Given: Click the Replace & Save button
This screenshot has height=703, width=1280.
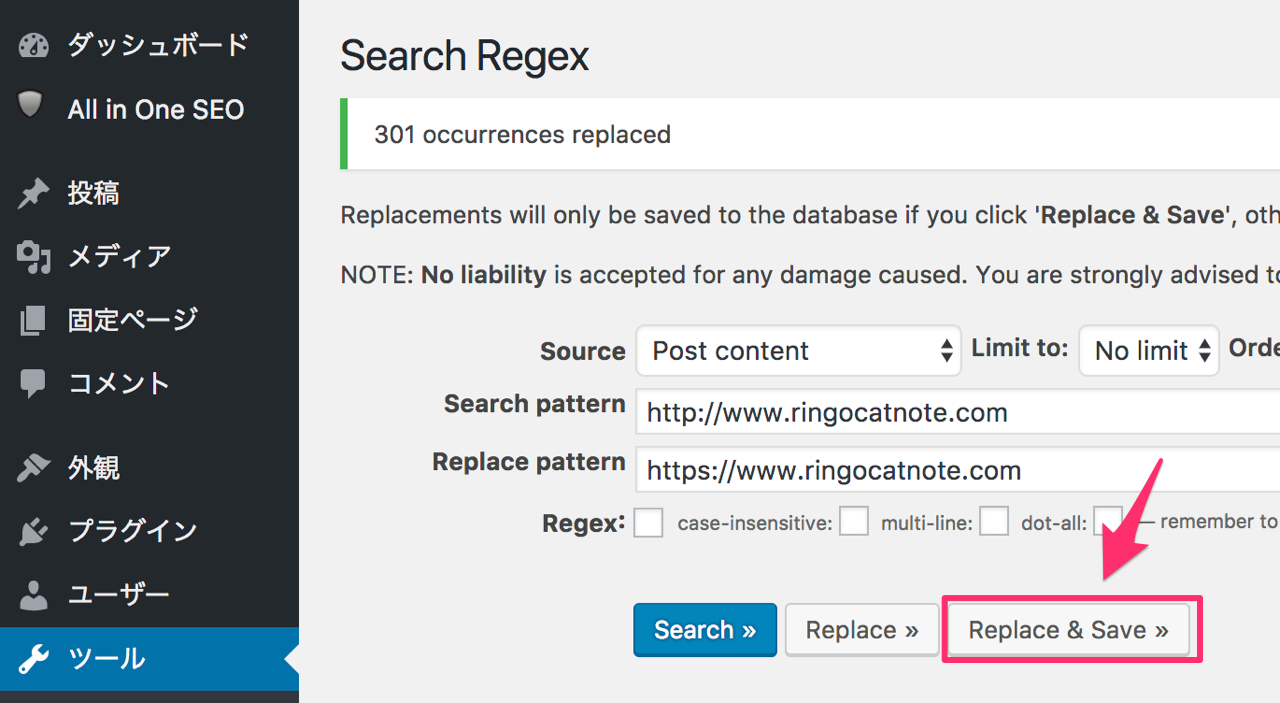Looking at the screenshot, I should 1068,630.
